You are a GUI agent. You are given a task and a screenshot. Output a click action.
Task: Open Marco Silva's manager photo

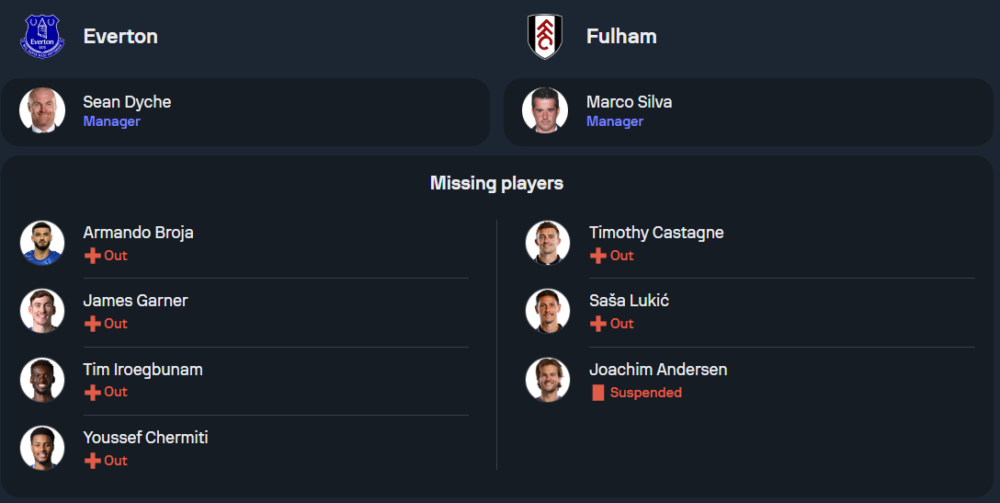[x=545, y=111]
